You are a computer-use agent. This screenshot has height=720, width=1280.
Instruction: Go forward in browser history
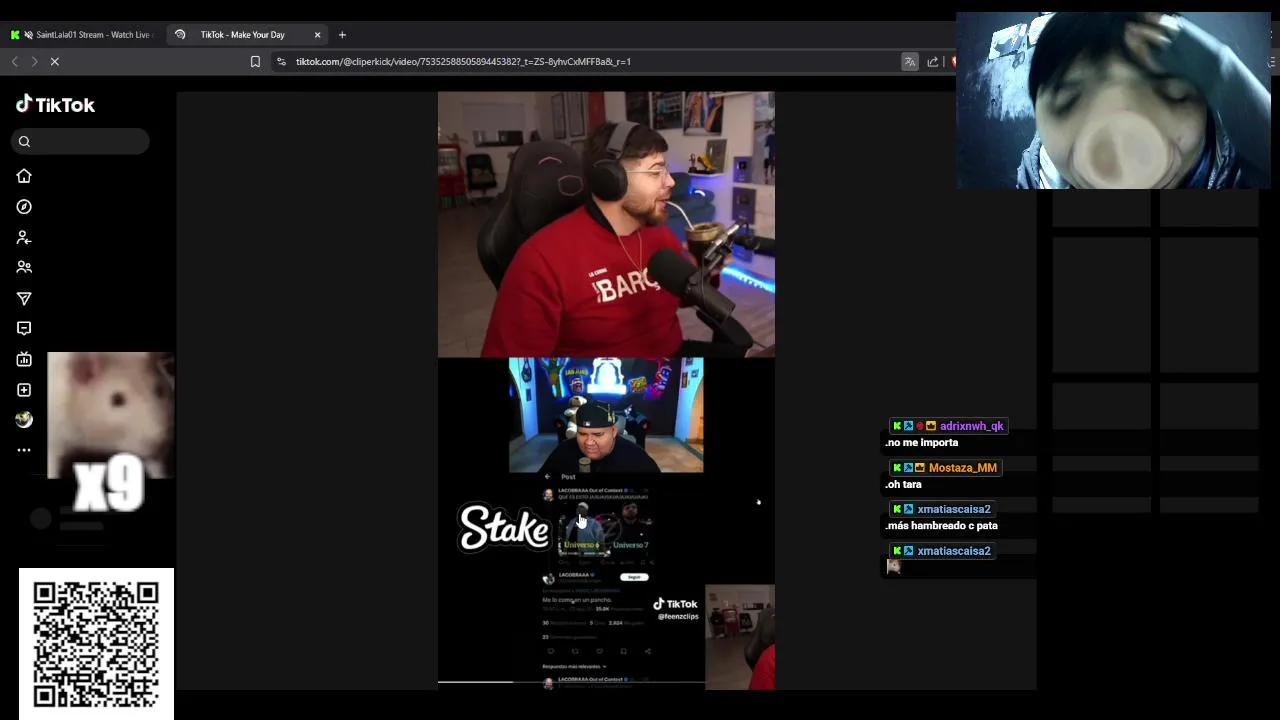coord(34,62)
